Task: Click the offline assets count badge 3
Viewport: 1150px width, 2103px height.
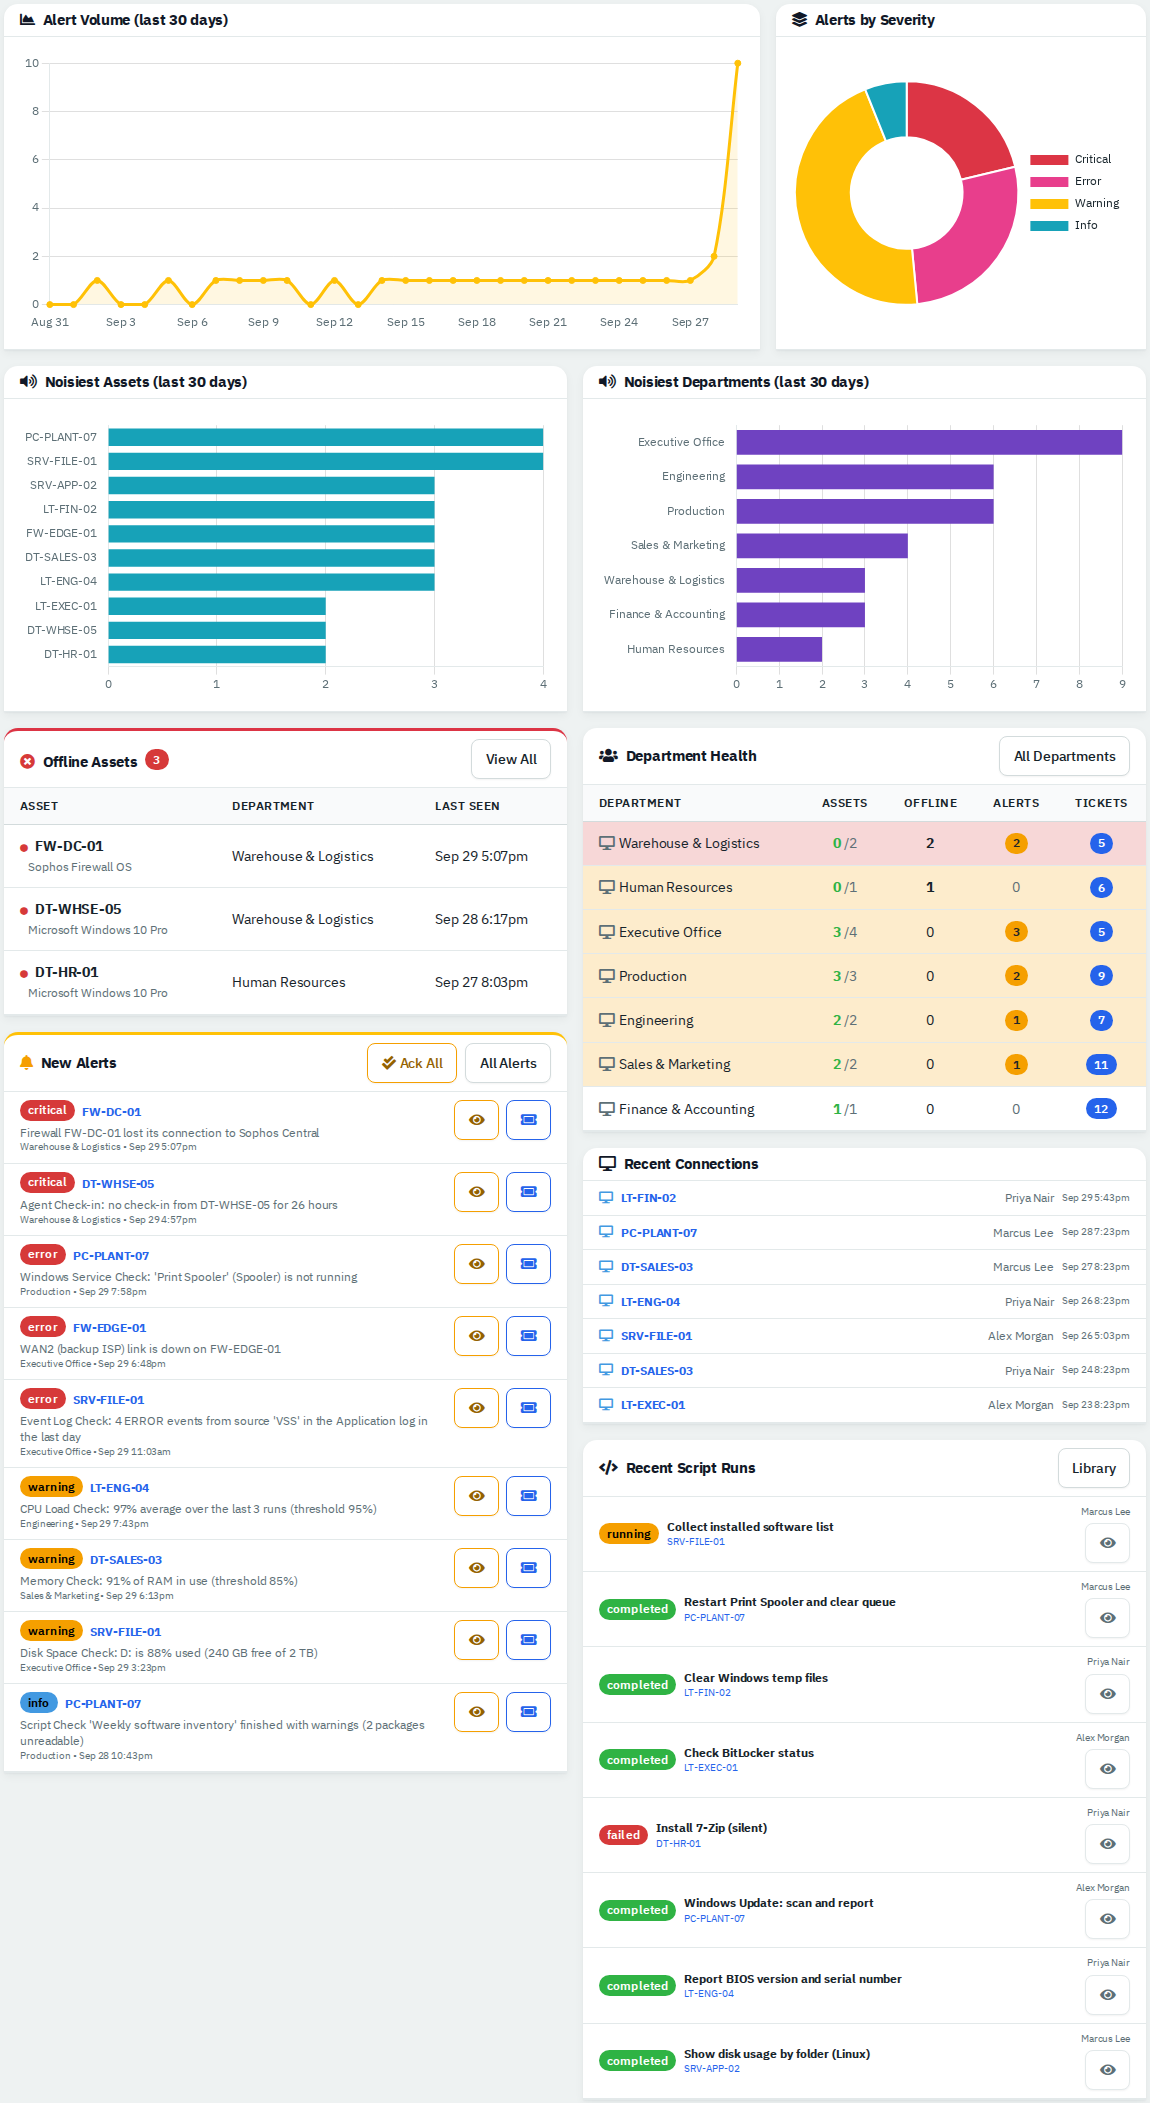Action: pyautogui.click(x=157, y=760)
